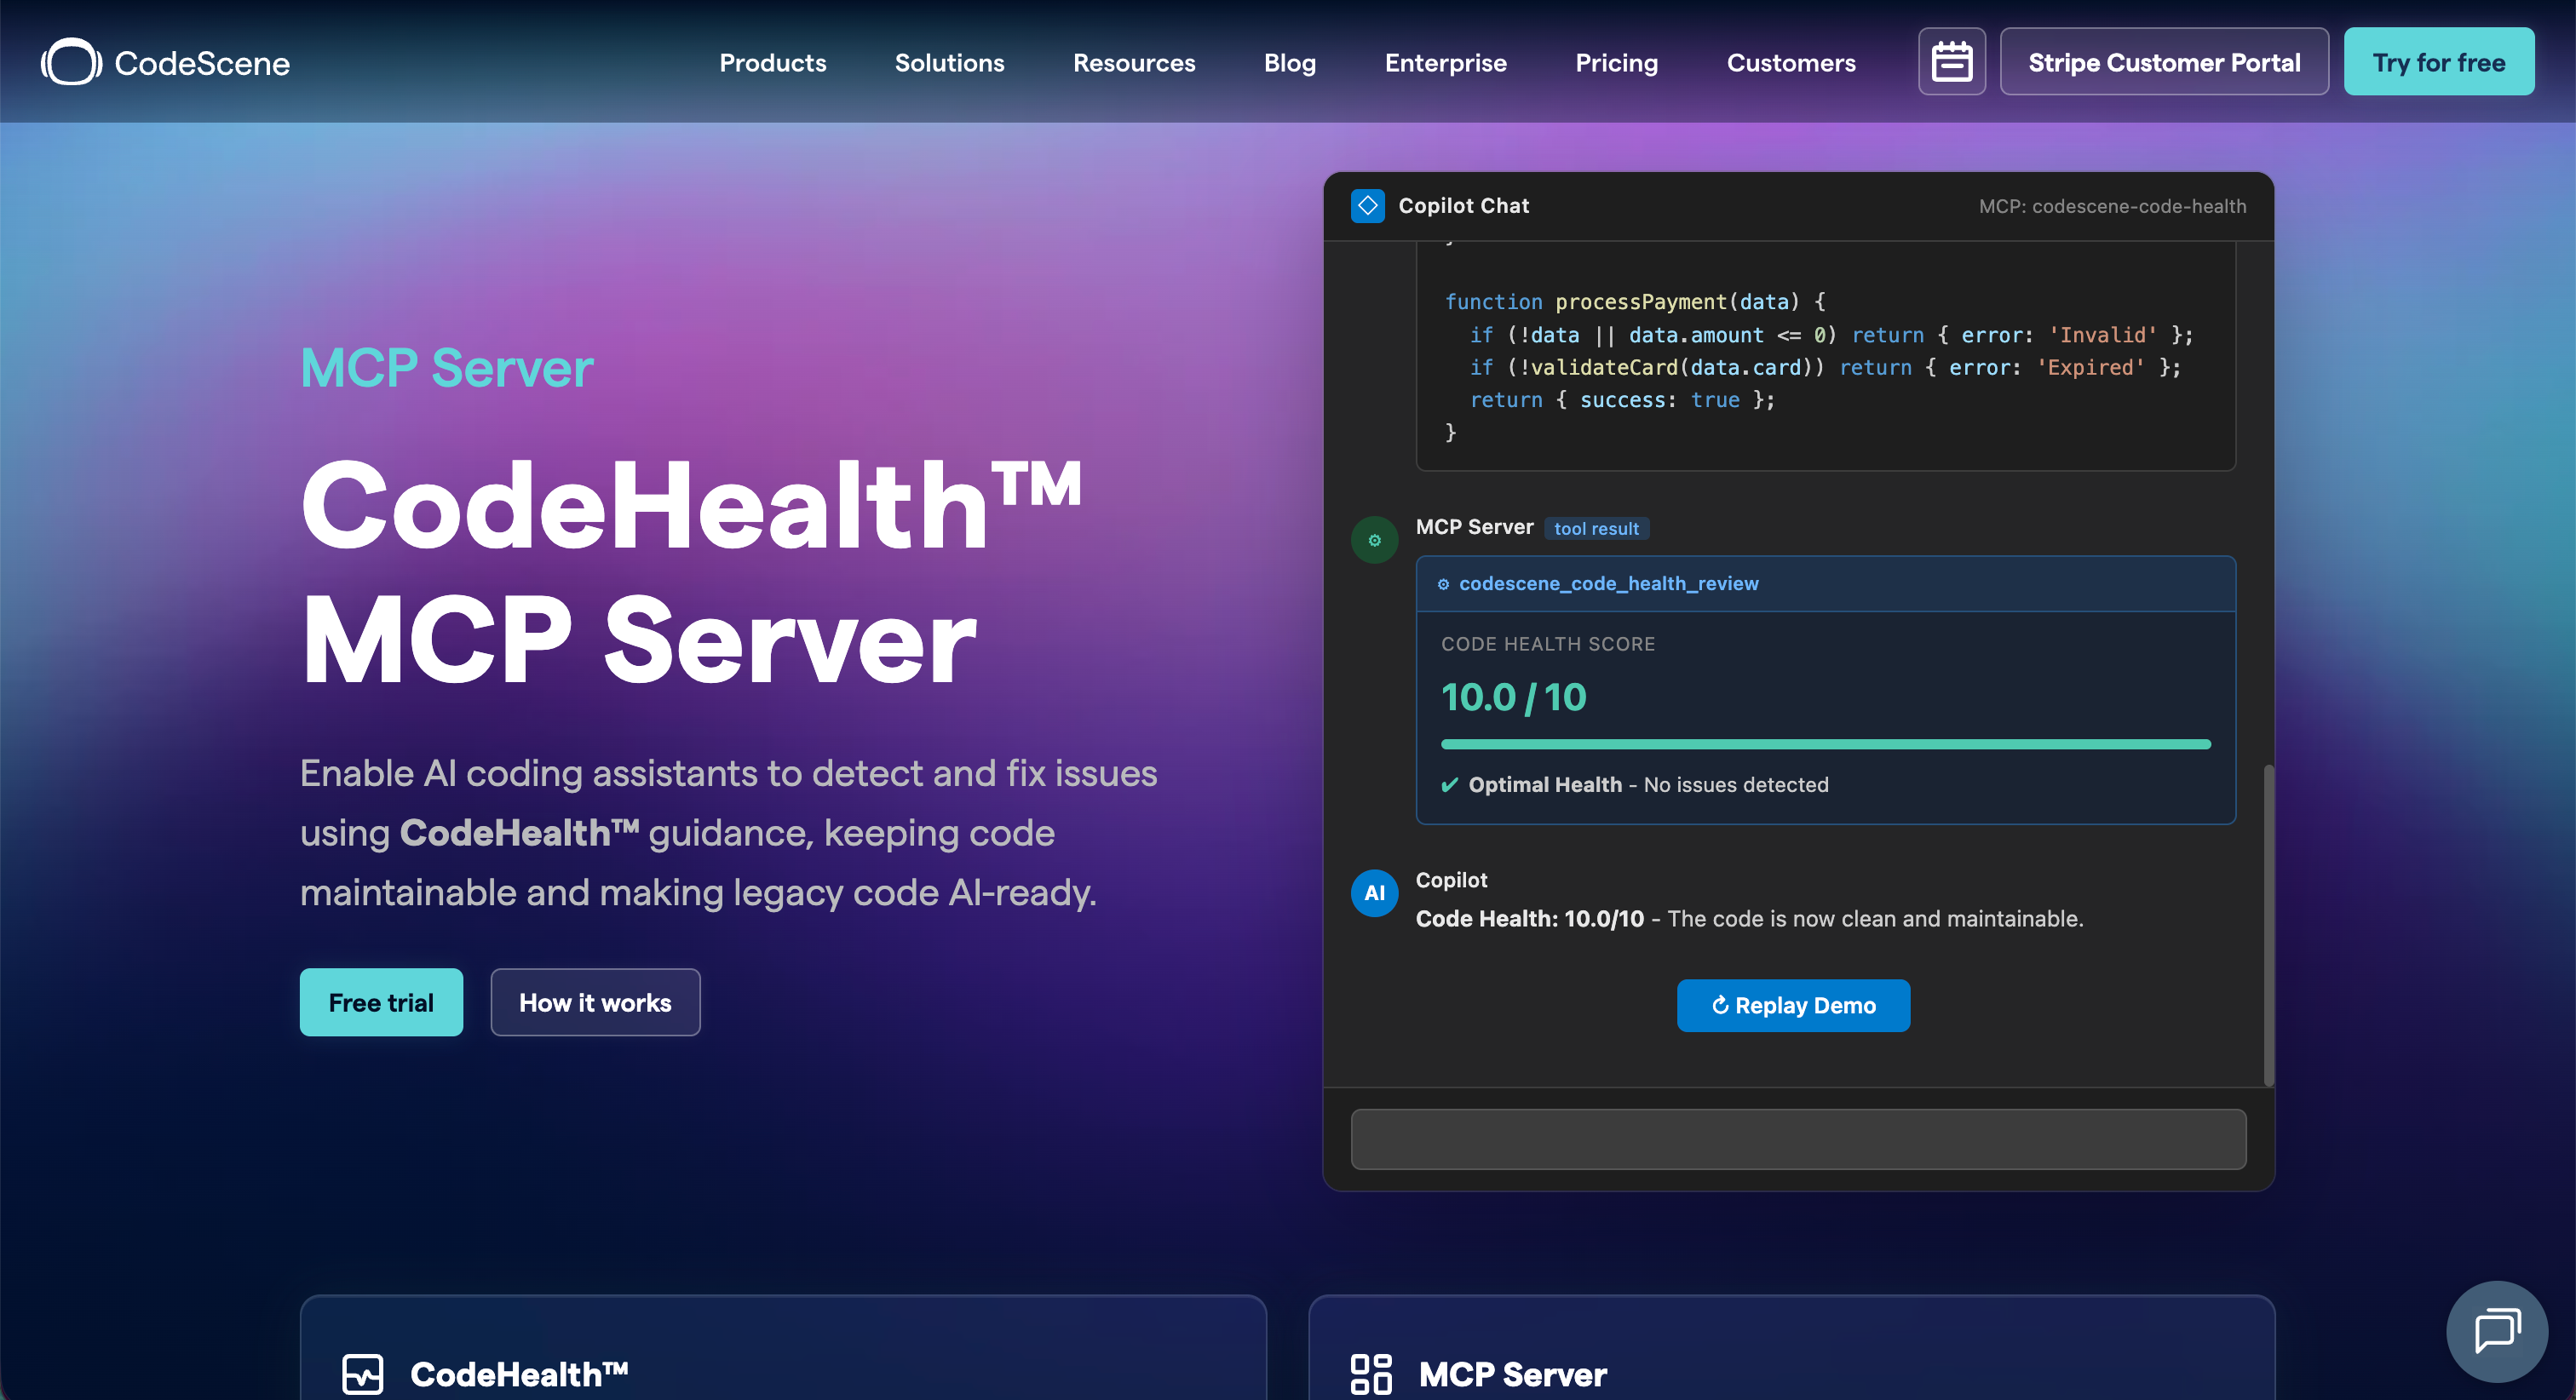The height and width of the screenshot is (1400, 2576).
Task: Open the calendar booking icon
Action: [x=1951, y=62]
